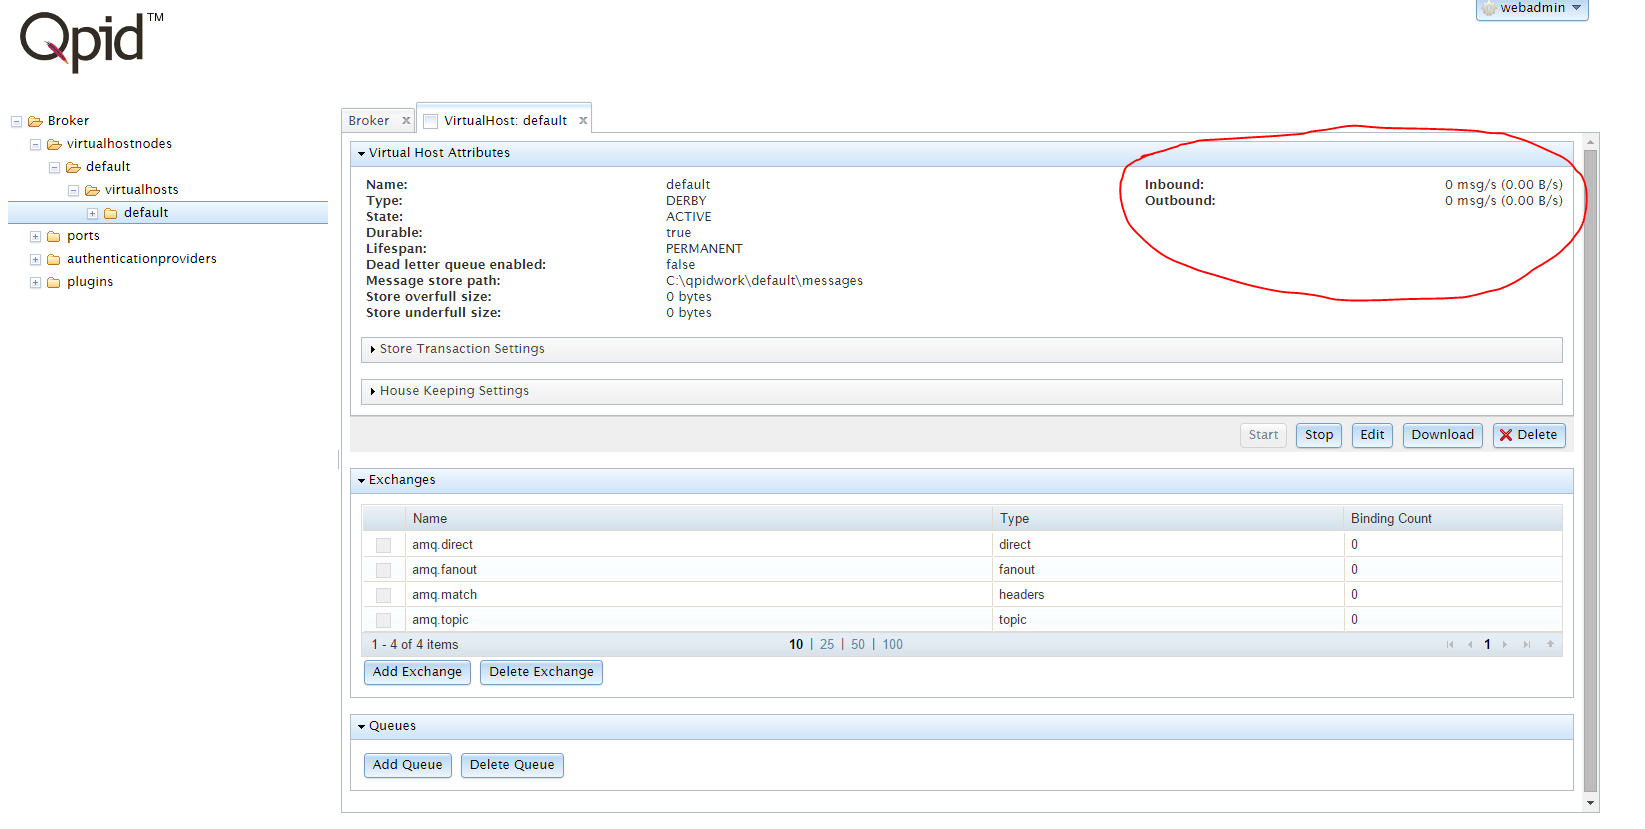1645x829 pixels.
Task: Set page size to 25 items
Action: click(827, 645)
